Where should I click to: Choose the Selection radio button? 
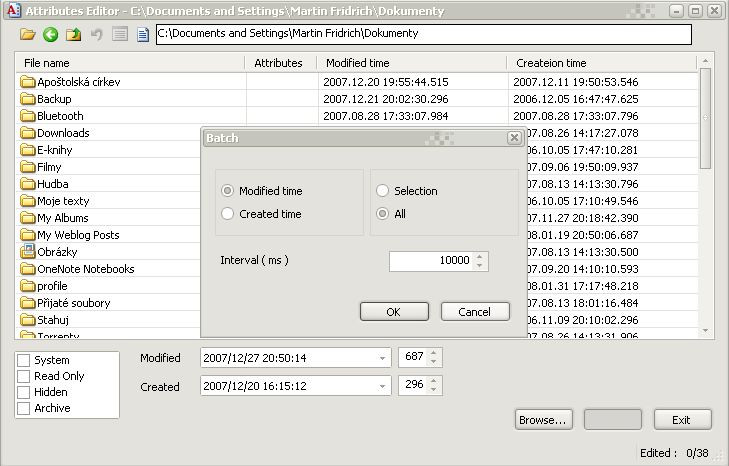click(382, 191)
